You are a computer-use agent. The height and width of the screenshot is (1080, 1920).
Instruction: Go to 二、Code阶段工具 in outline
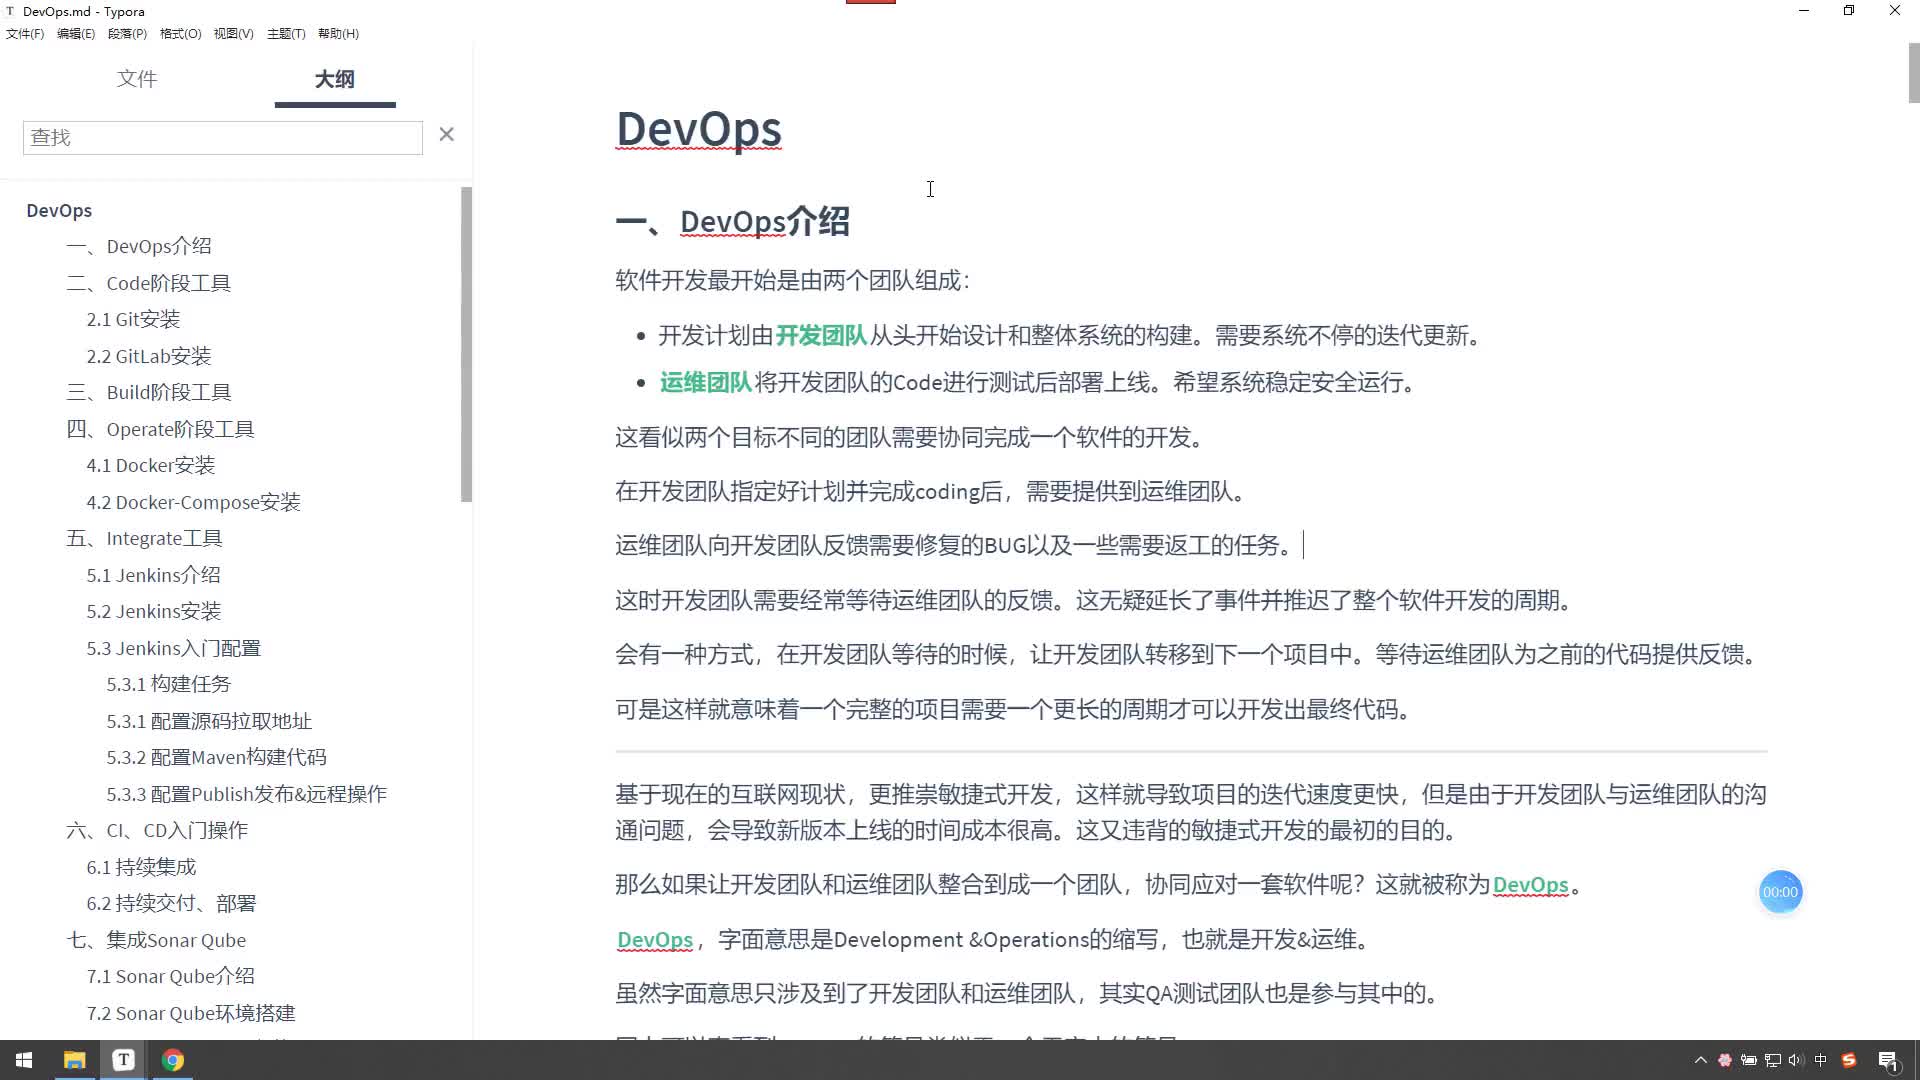click(148, 283)
